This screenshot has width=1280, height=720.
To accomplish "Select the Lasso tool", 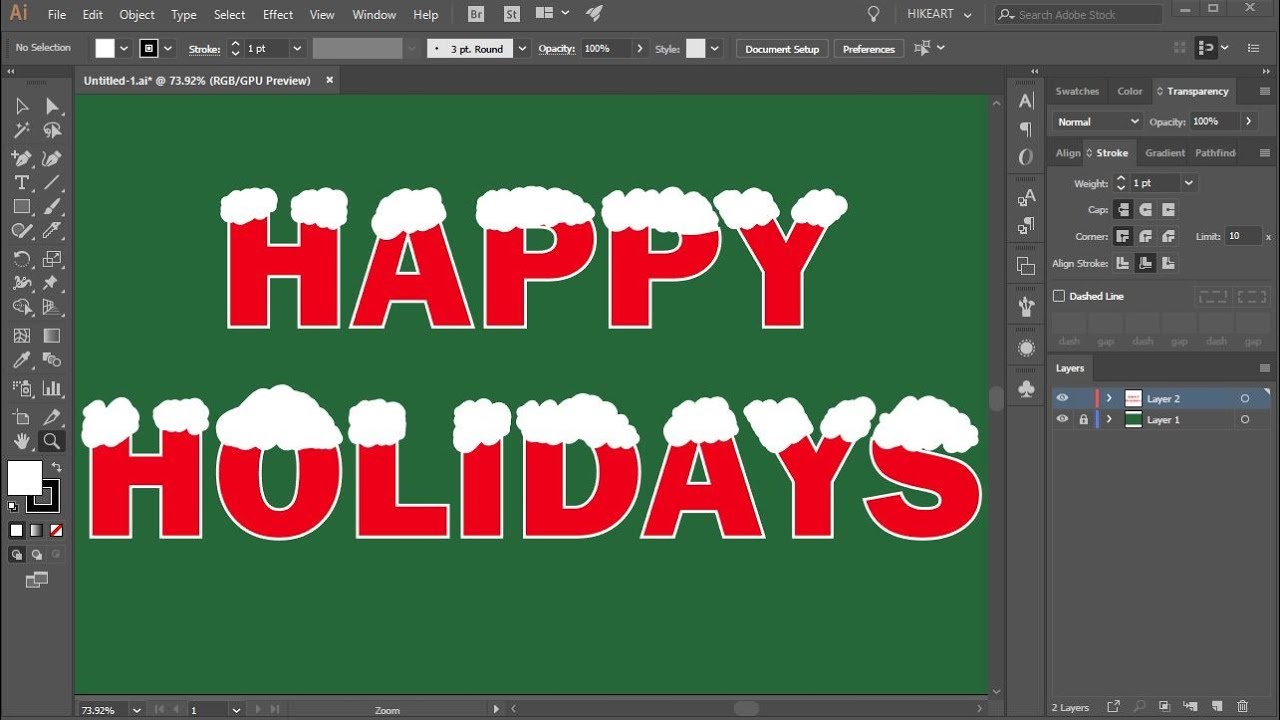I will pyautogui.click(x=52, y=131).
